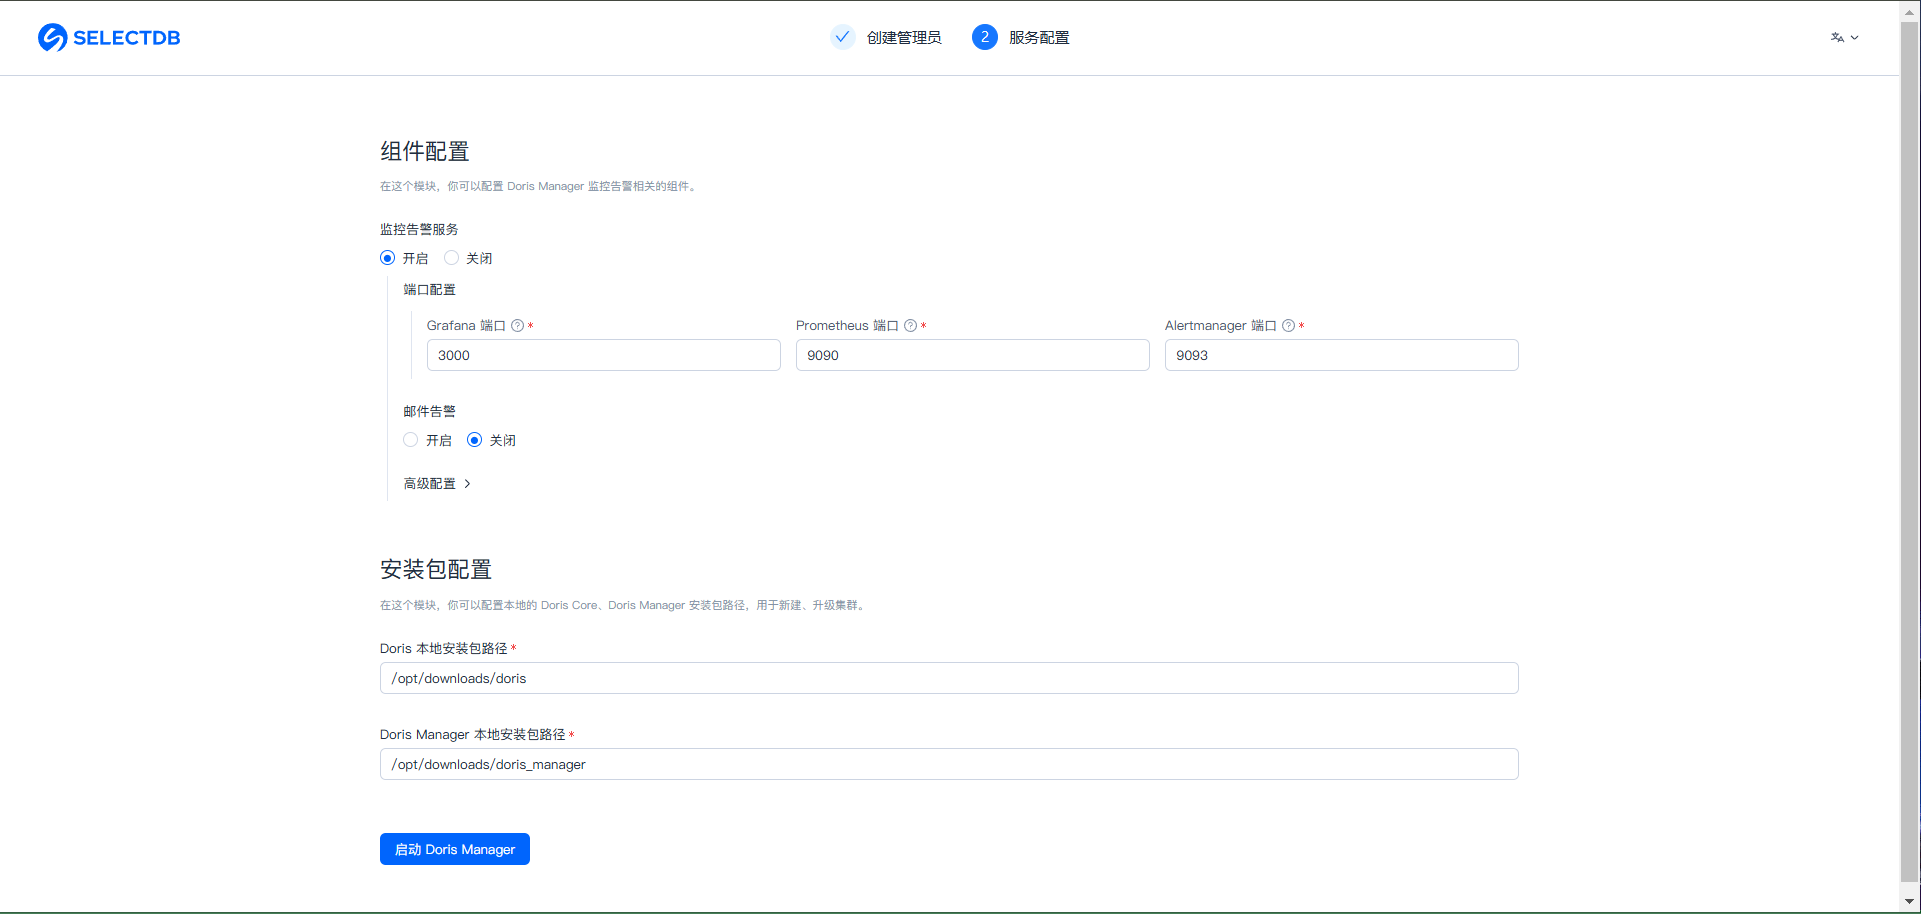Click the Prometheus port help icon
This screenshot has width=1921, height=914.
(x=910, y=326)
